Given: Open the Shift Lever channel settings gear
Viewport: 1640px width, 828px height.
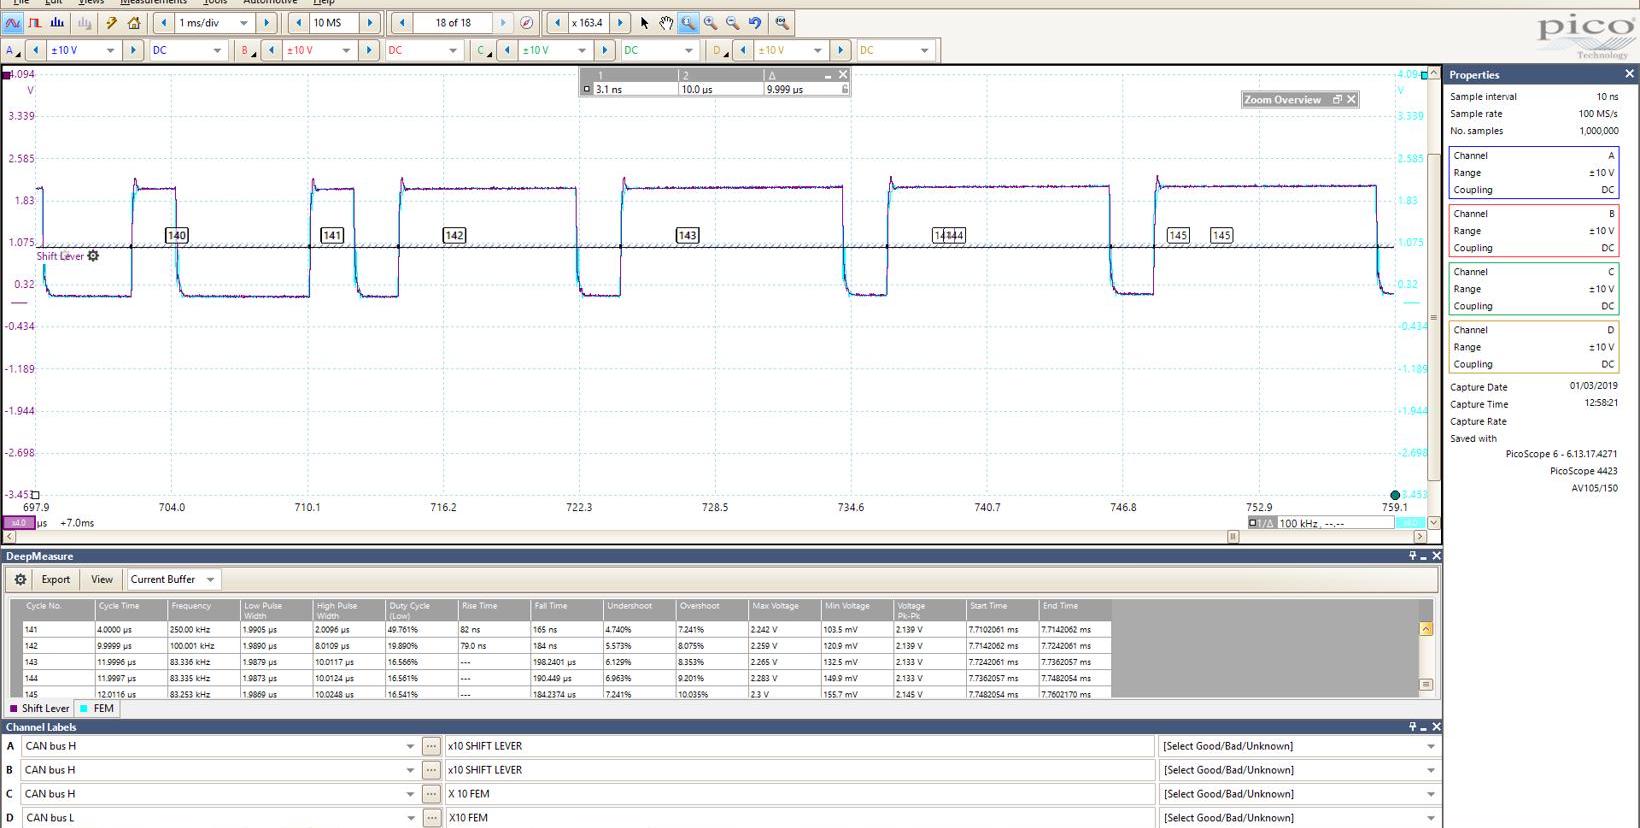Looking at the screenshot, I should click(x=93, y=256).
